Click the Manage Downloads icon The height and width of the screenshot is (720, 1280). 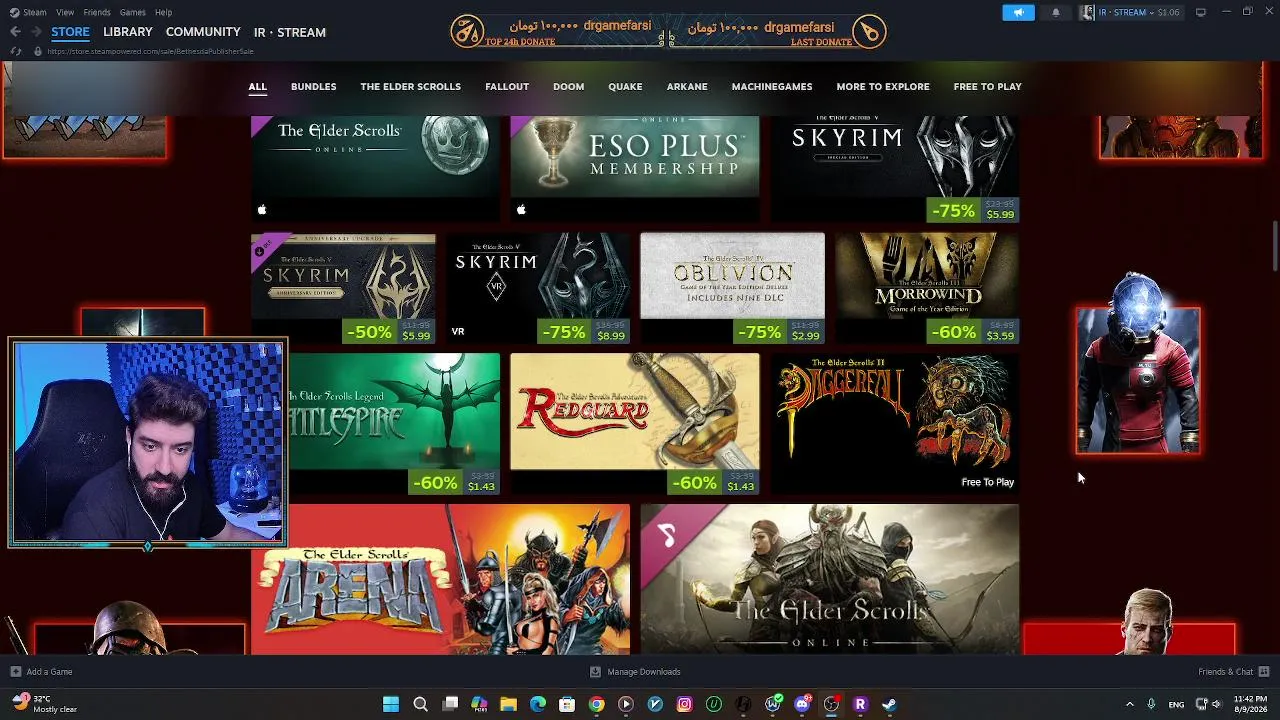pyautogui.click(x=595, y=672)
